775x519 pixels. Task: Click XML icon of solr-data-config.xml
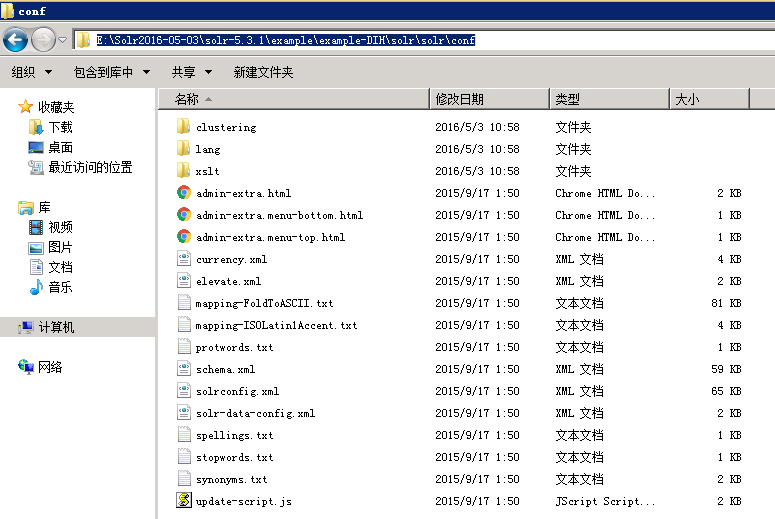(x=184, y=413)
